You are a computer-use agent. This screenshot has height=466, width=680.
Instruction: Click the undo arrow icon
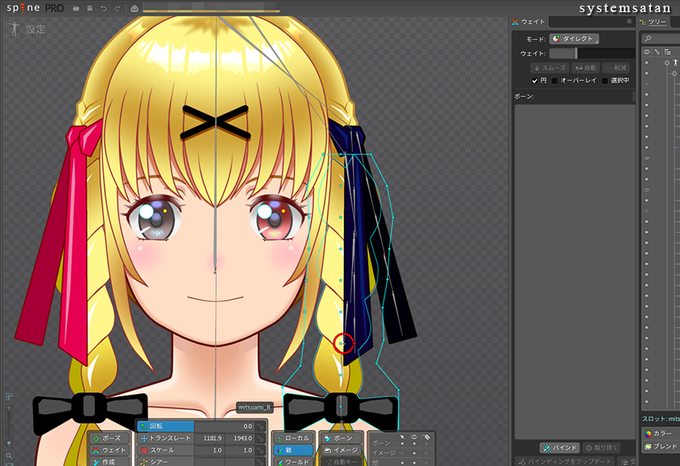104,8
